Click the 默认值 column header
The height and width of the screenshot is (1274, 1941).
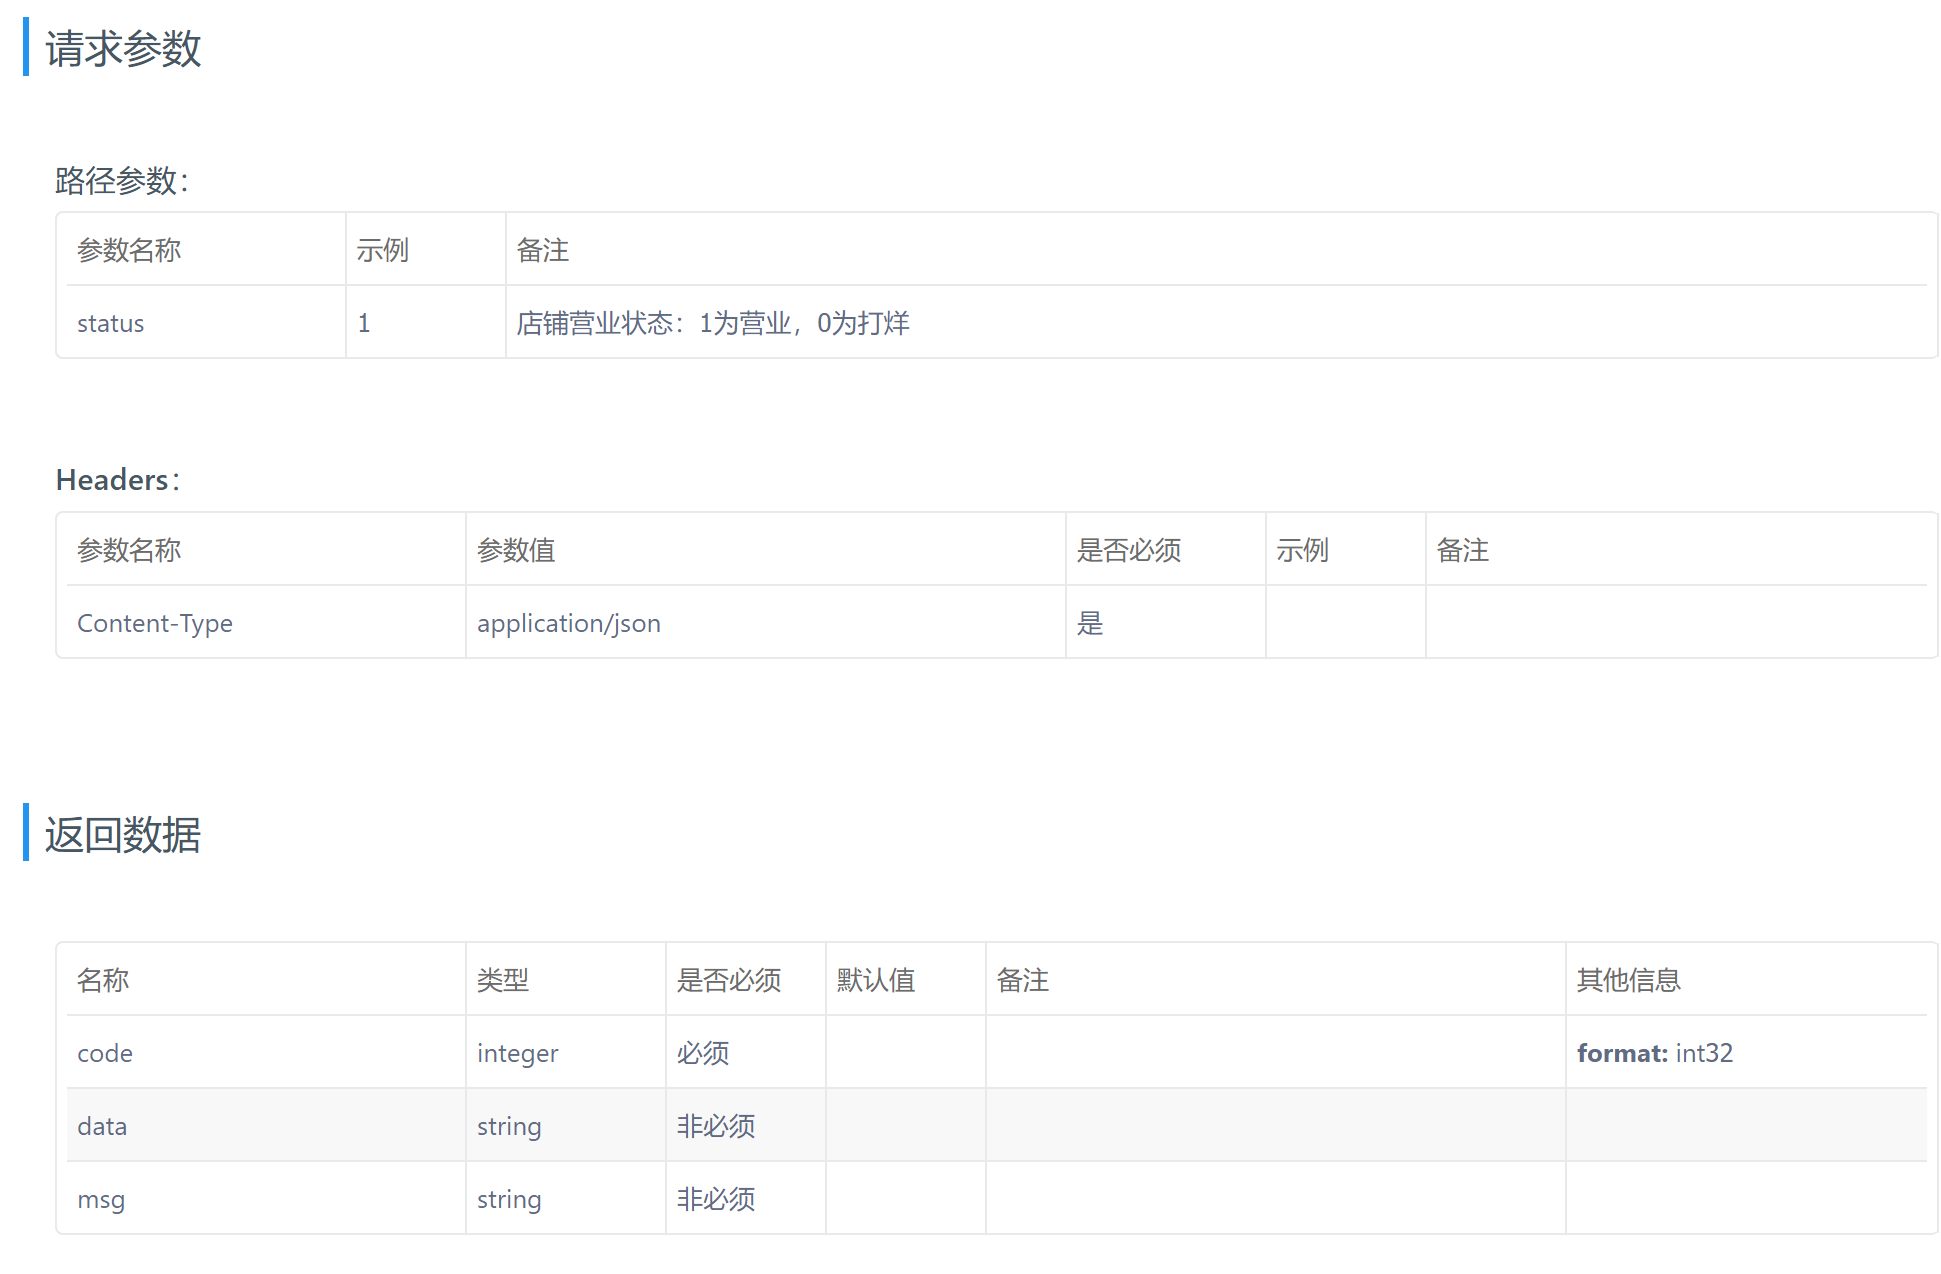[x=876, y=980]
